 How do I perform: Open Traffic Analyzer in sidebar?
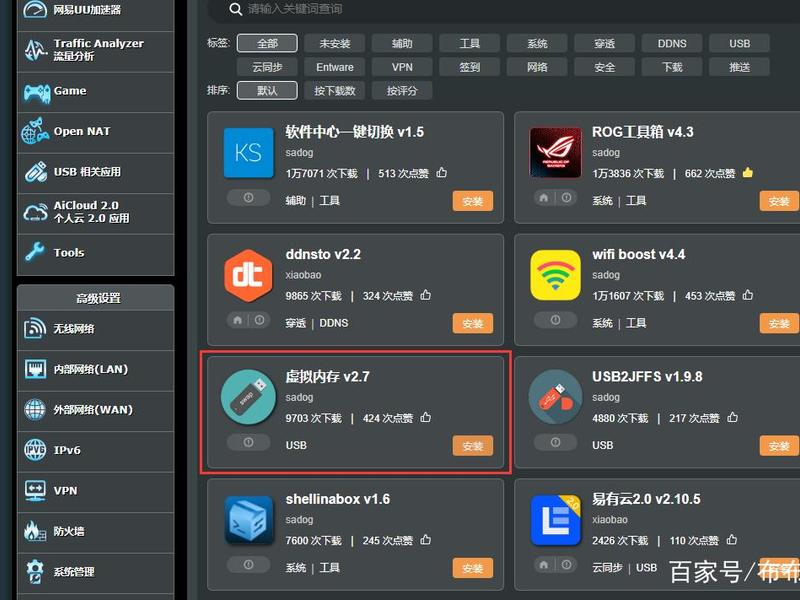pyautogui.click(x=95, y=51)
